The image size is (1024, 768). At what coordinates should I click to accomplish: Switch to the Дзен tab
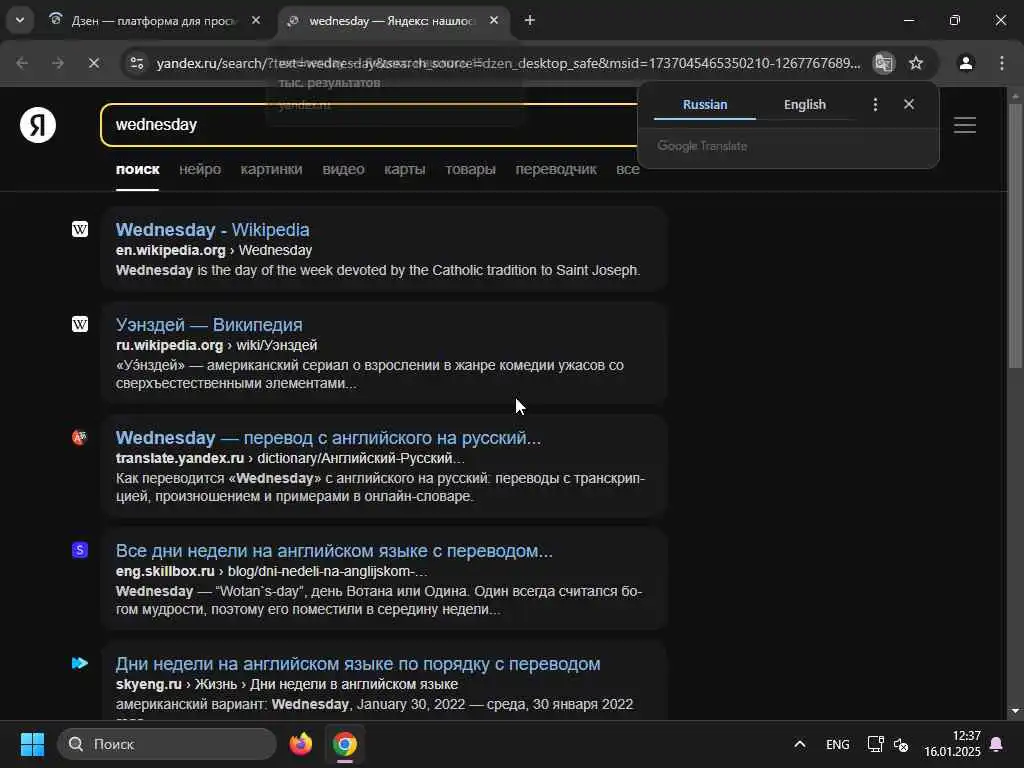154,20
